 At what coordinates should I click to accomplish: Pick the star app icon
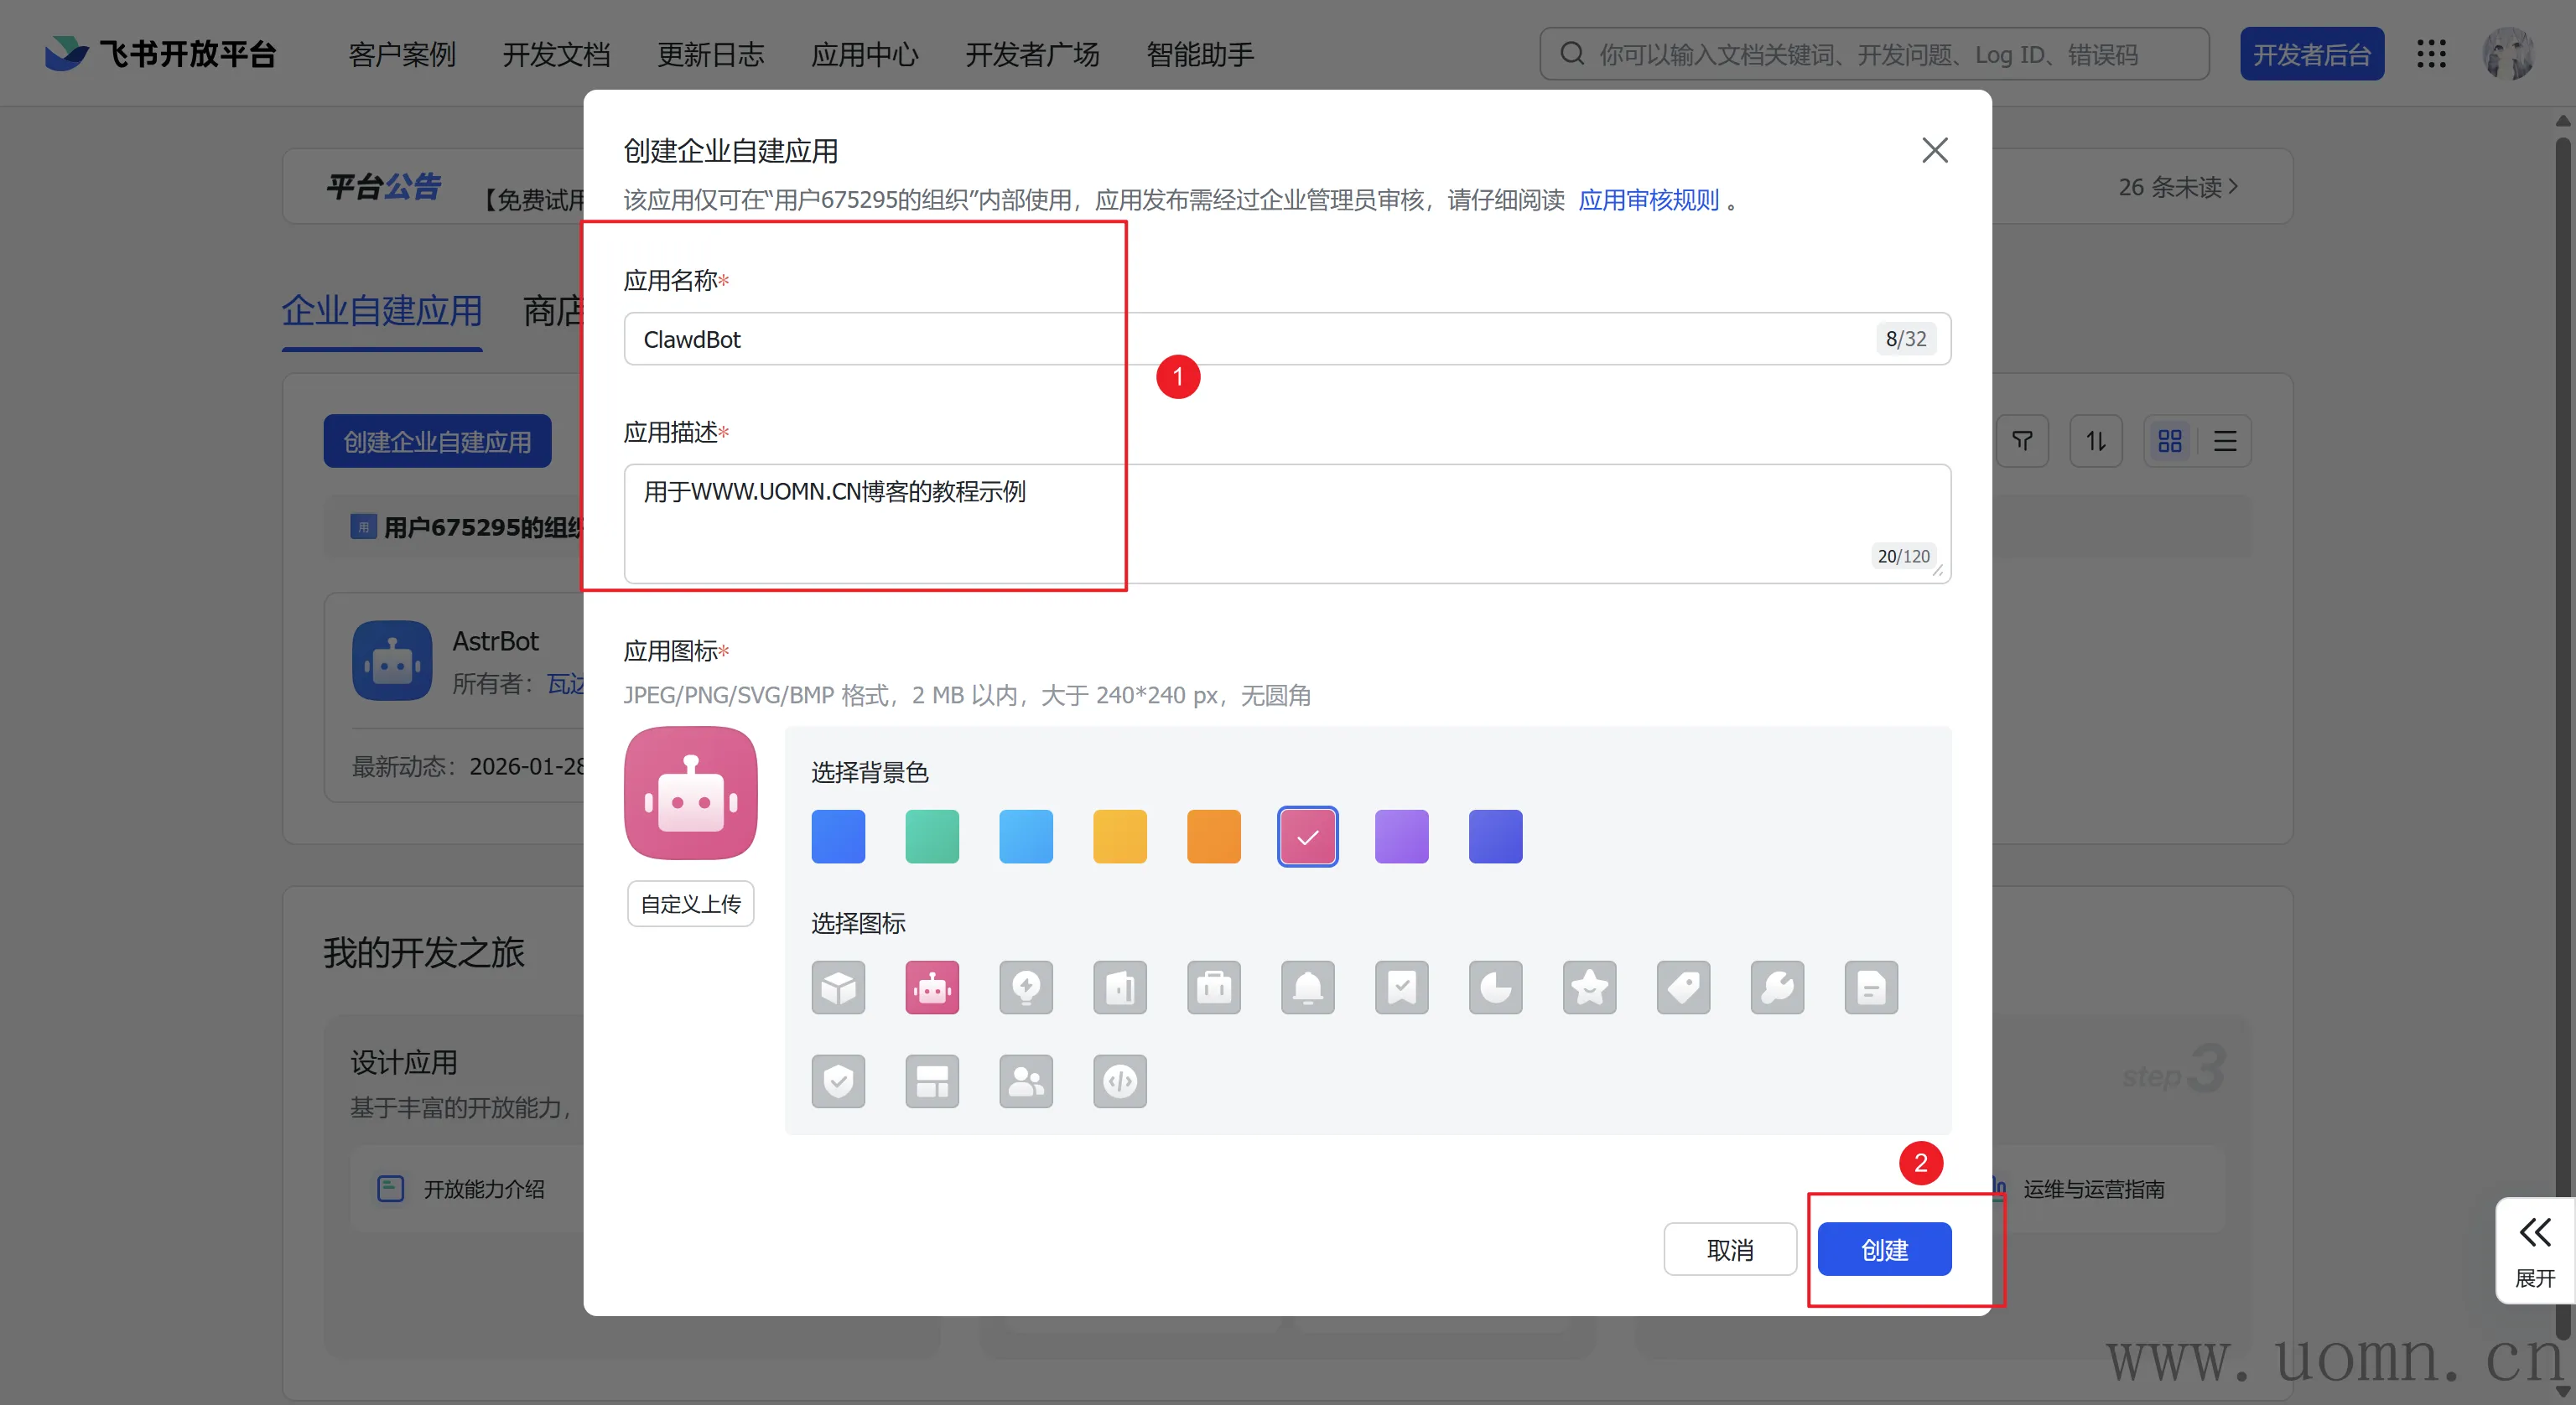1589,988
